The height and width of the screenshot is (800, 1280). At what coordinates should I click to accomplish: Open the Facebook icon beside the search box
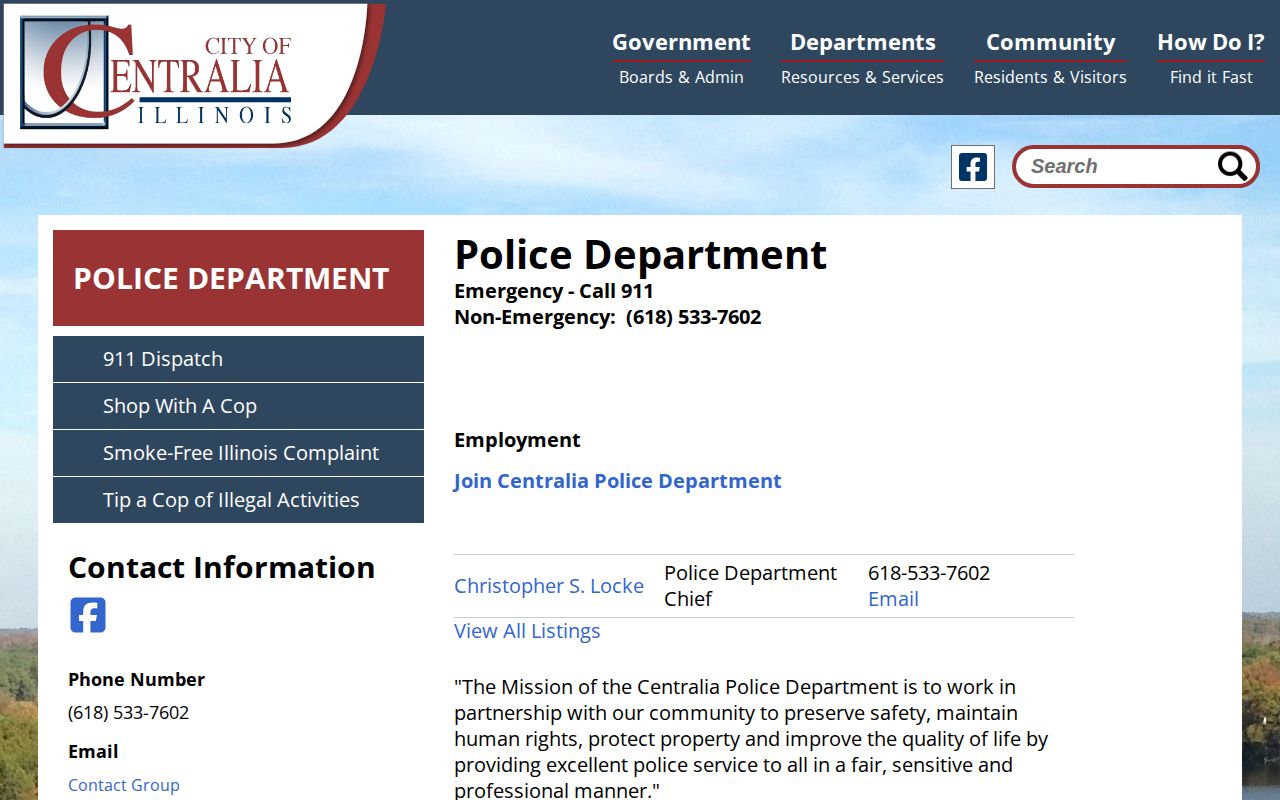[973, 167]
